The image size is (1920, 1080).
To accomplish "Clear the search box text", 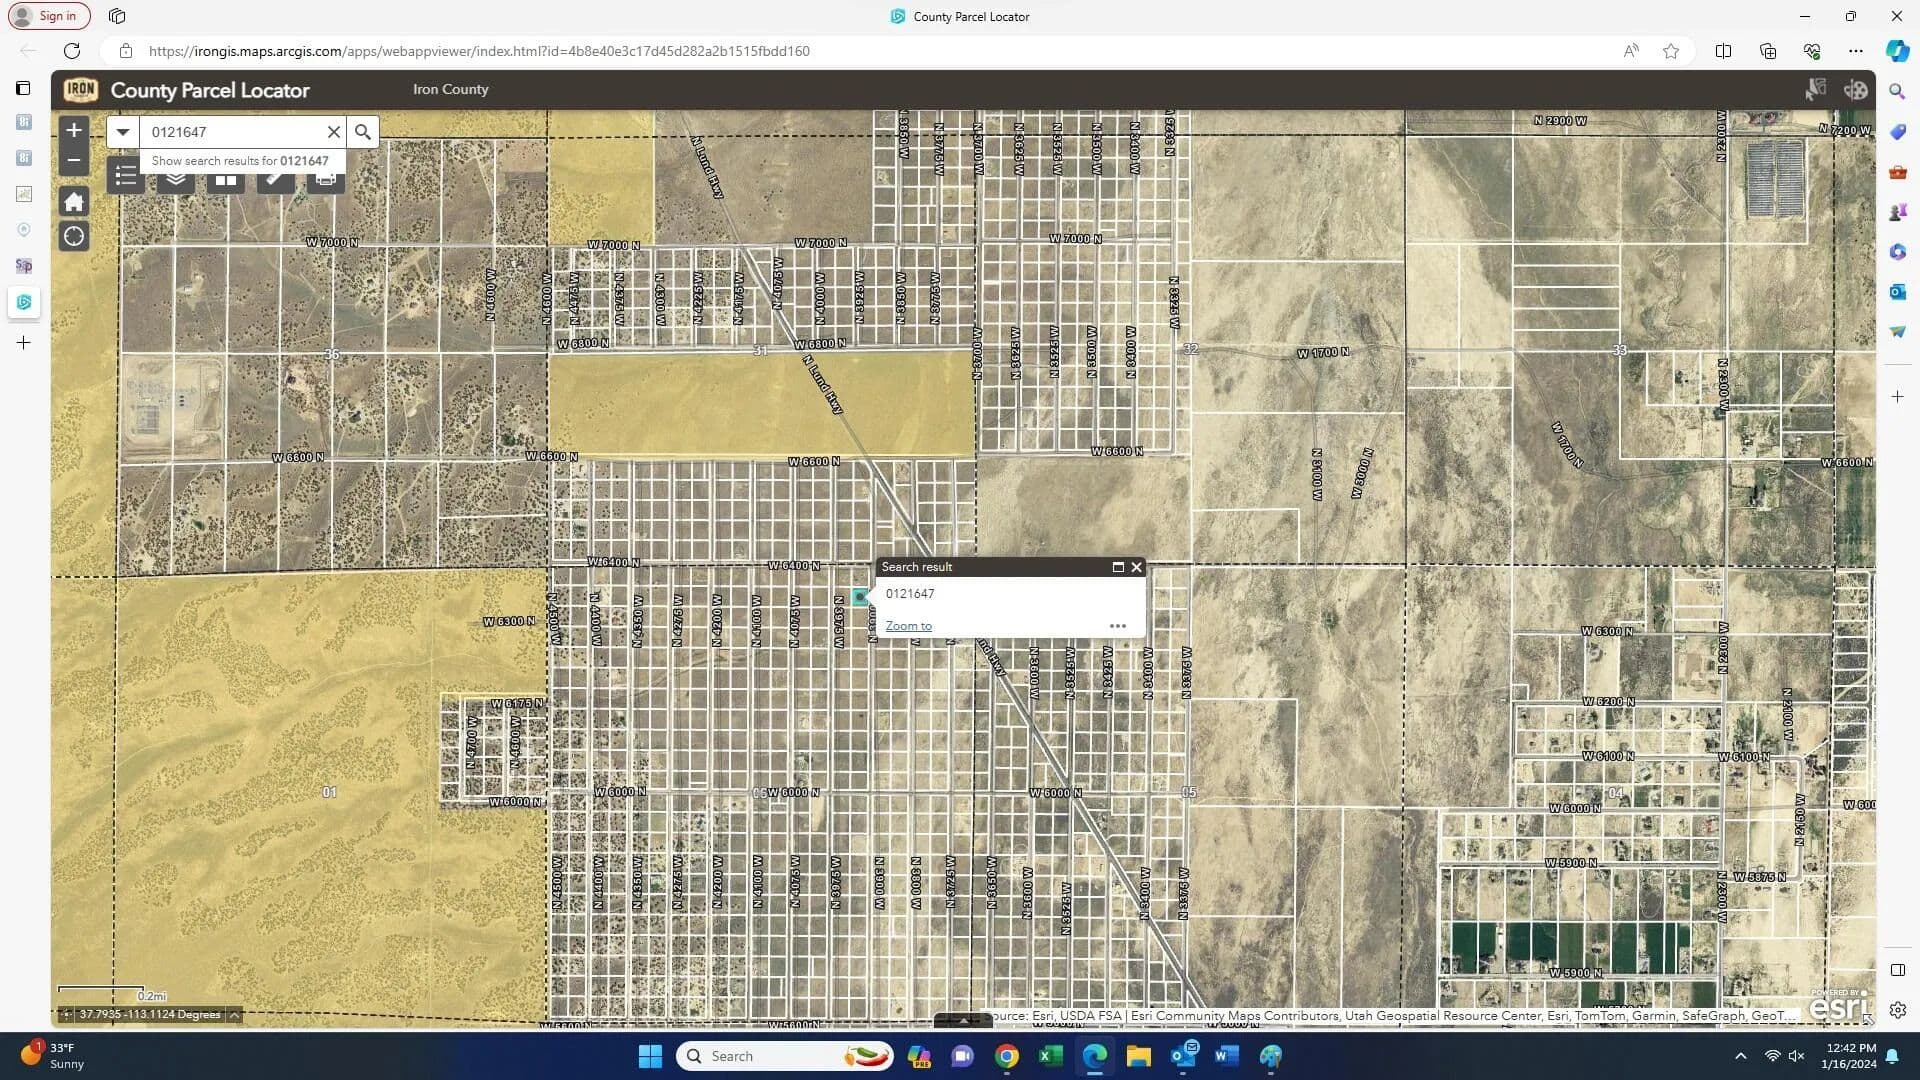I will (x=334, y=132).
